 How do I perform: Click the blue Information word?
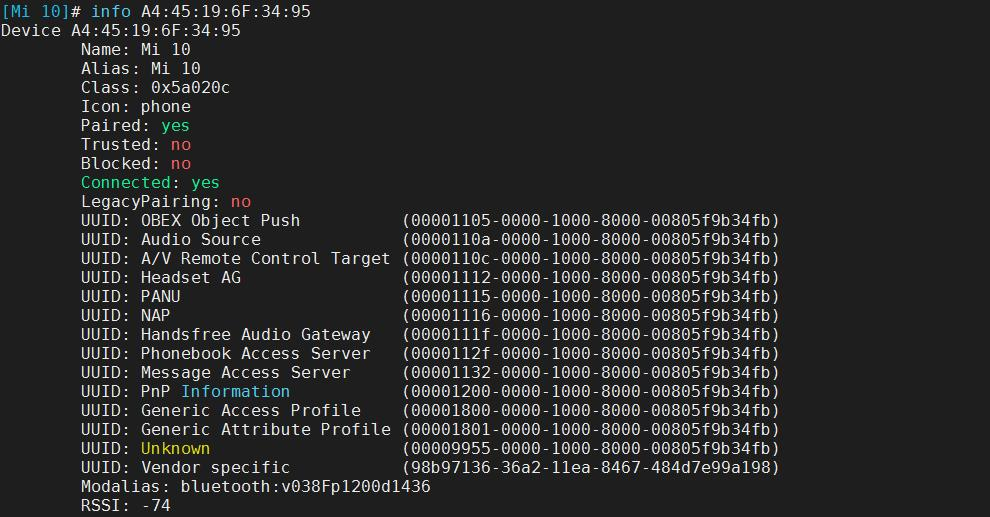[235, 391]
